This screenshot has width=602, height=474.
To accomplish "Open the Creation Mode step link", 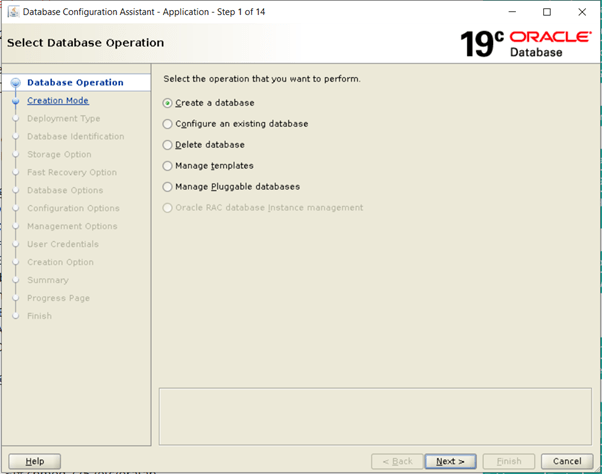I will [57, 101].
